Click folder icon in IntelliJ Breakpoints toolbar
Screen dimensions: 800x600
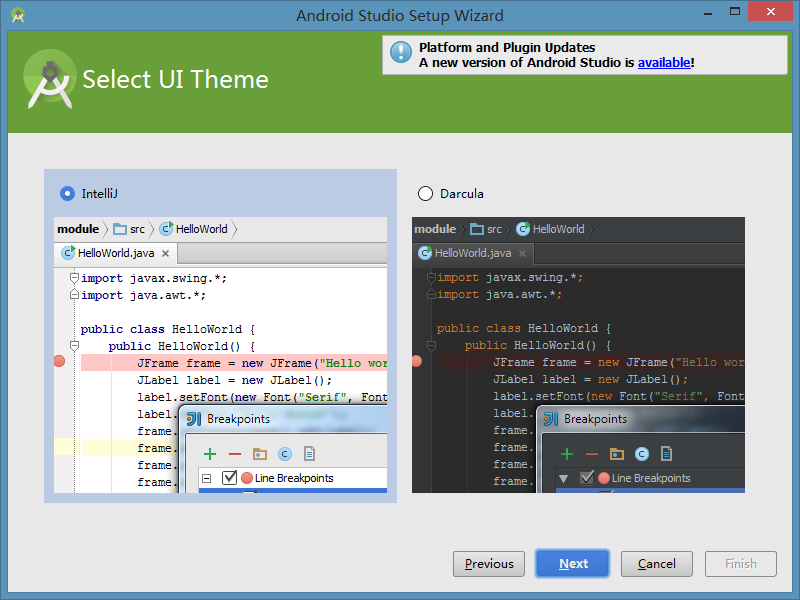260,454
